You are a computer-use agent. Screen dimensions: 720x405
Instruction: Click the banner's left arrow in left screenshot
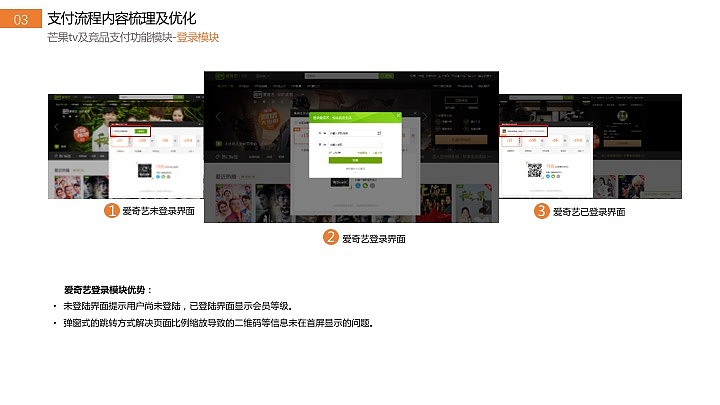56,127
